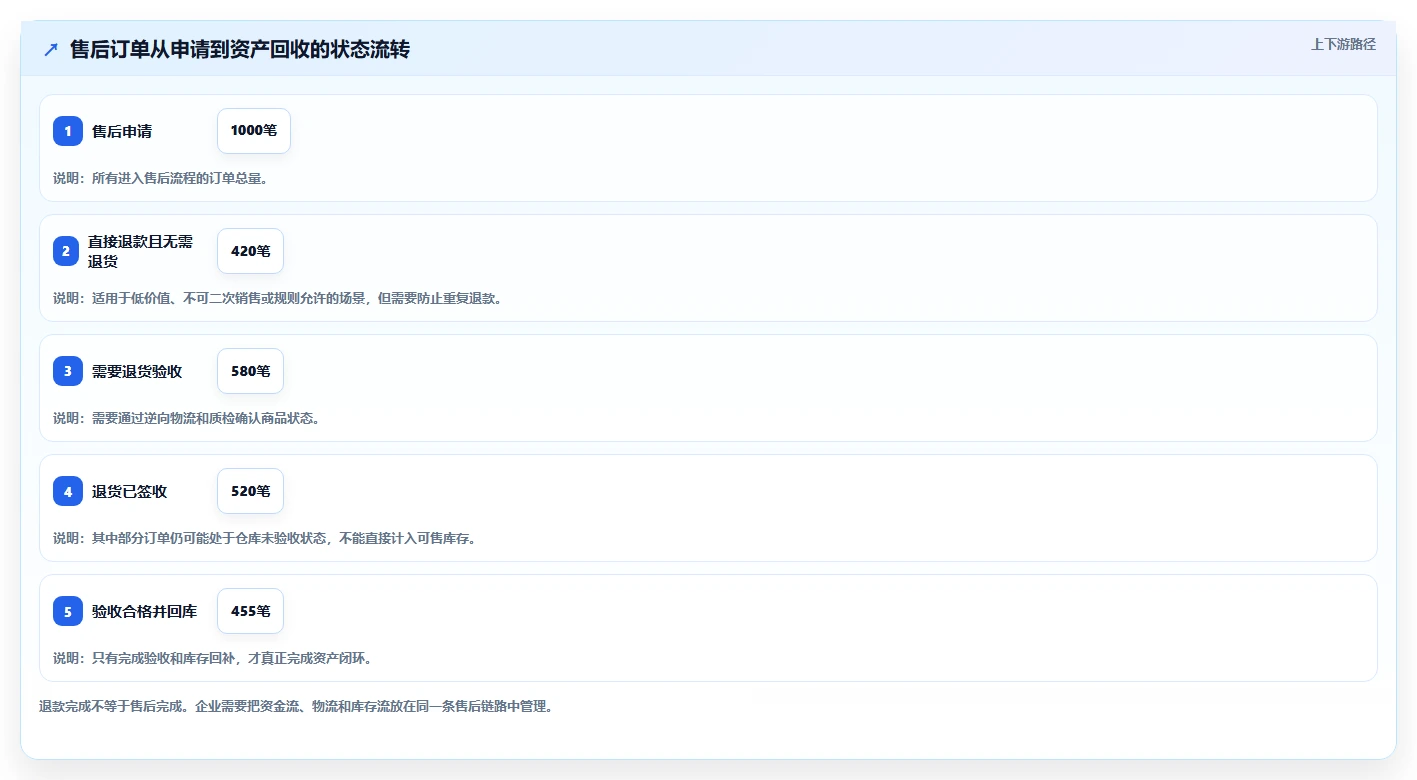Image resolution: width=1417 pixels, height=780 pixels.
Task: Click the 520笔 value chip
Action: coord(250,491)
